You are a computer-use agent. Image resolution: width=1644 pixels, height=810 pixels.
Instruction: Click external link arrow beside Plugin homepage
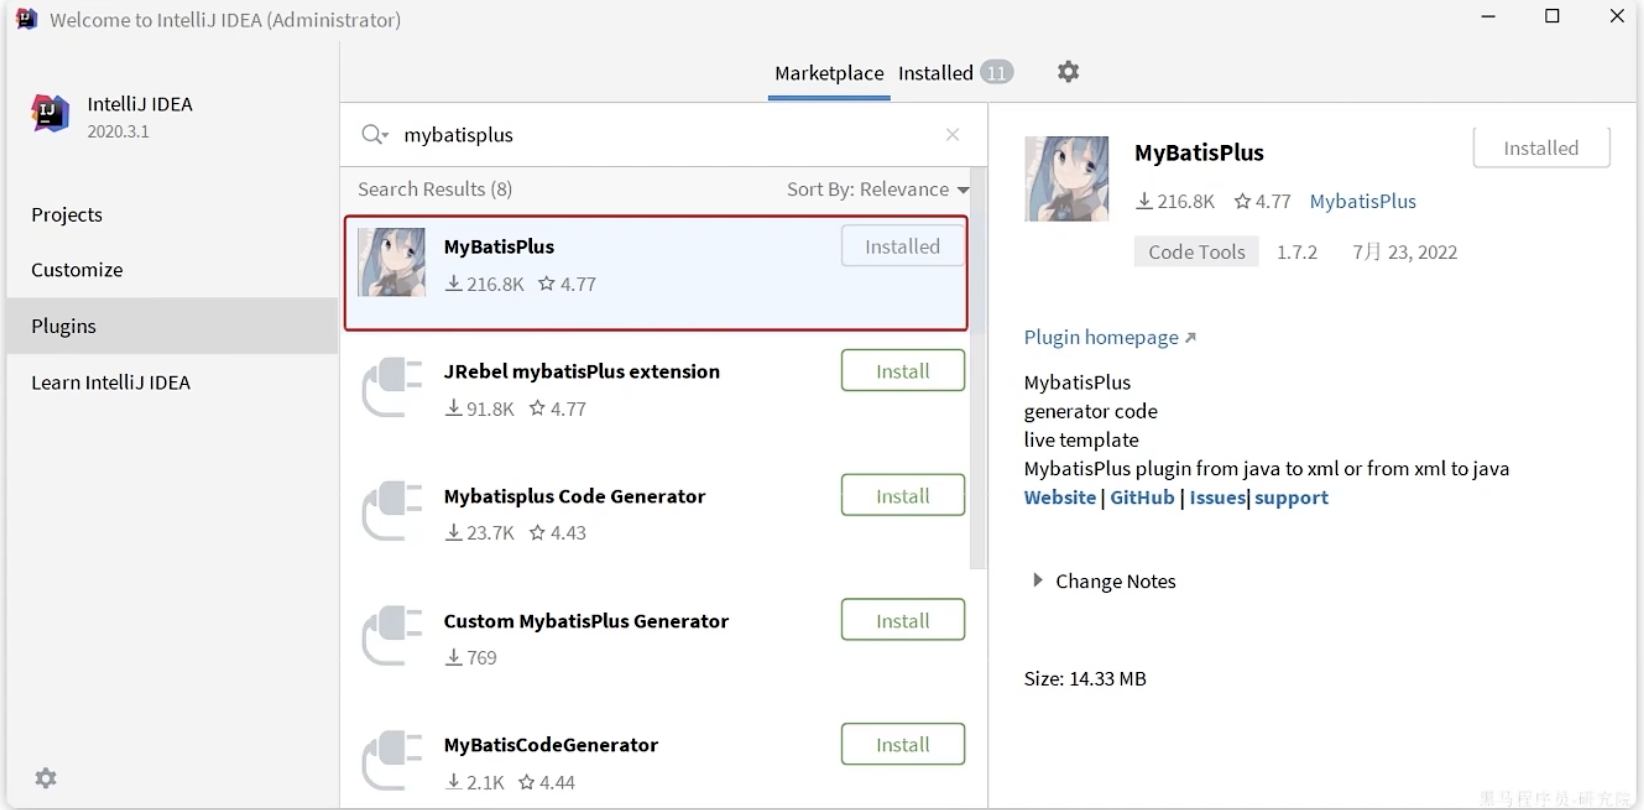click(x=1190, y=338)
